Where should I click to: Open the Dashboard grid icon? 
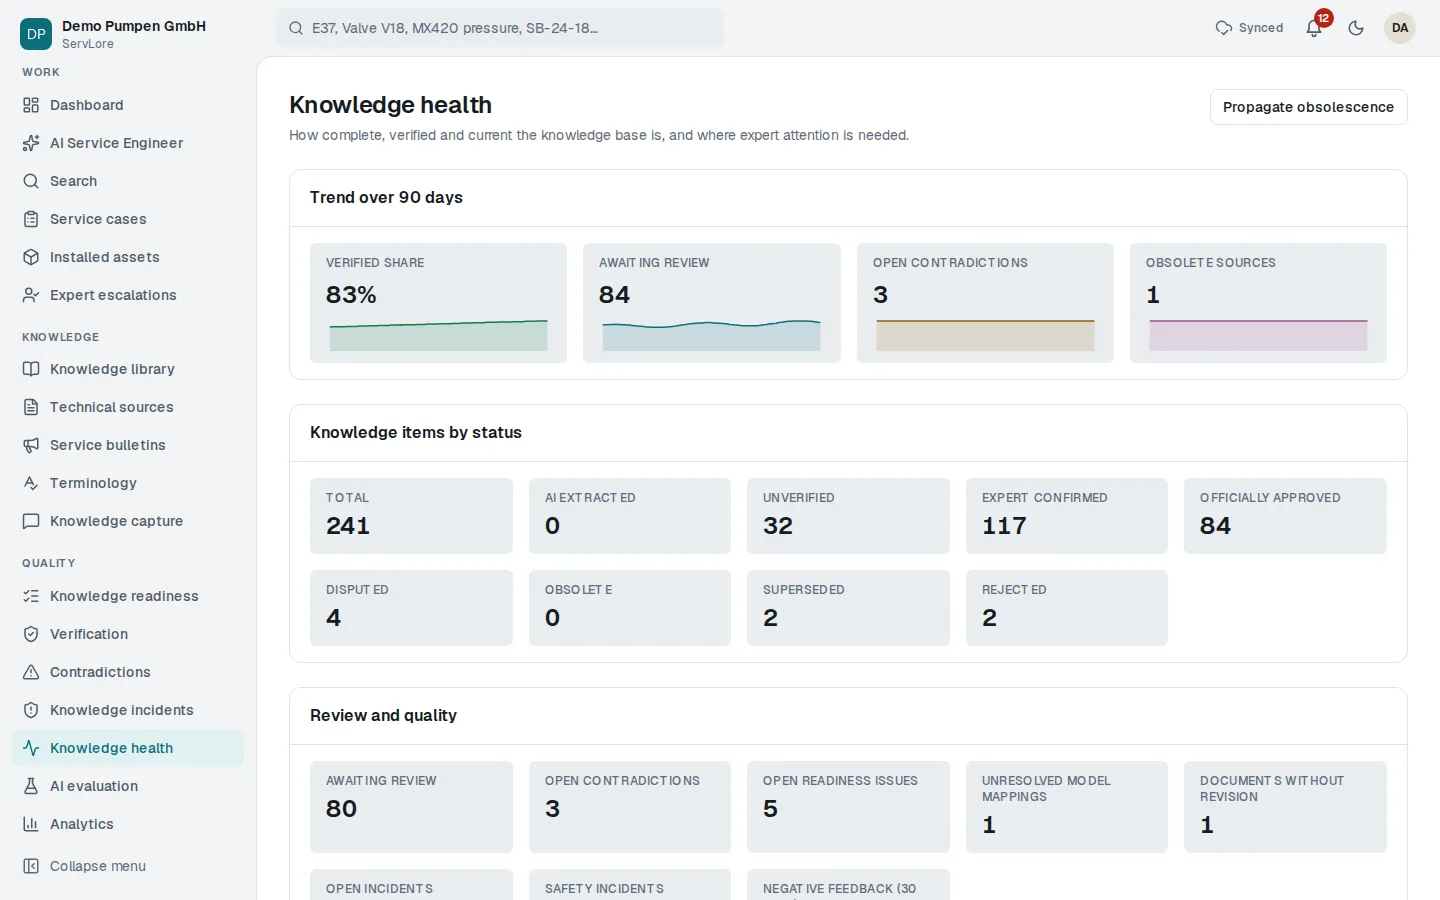pyautogui.click(x=31, y=105)
